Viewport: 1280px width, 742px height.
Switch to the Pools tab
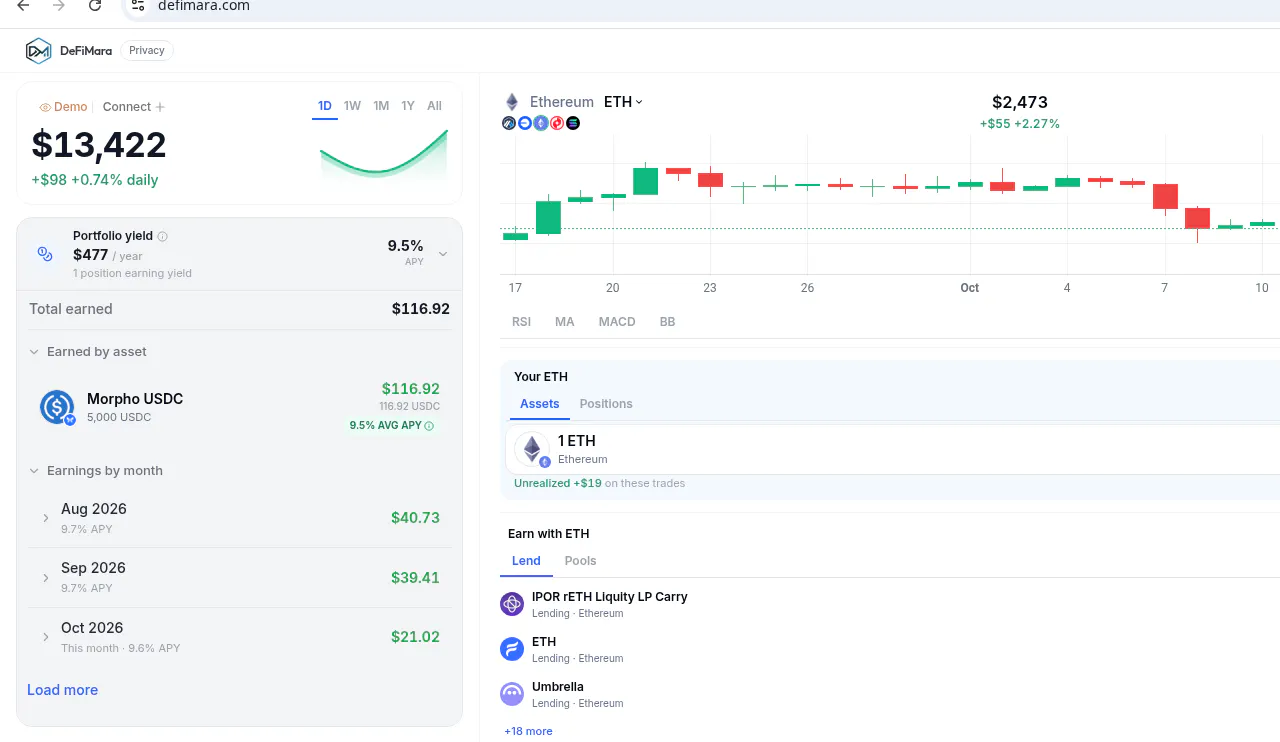tap(580, 561)
